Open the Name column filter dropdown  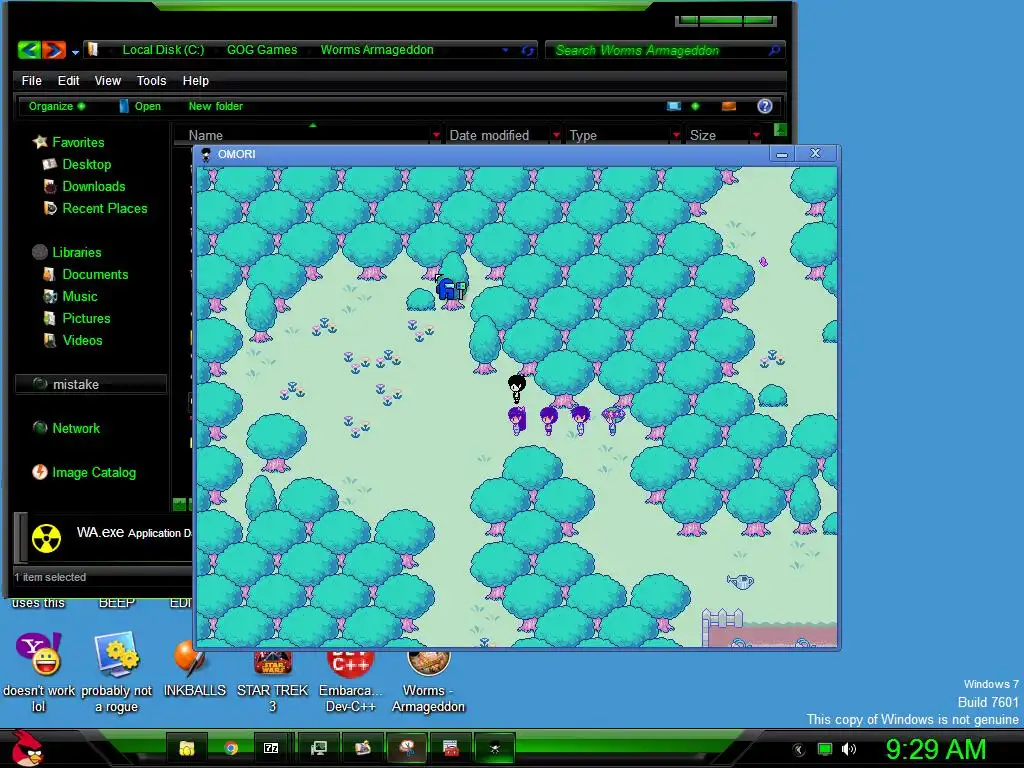pyautogui.click(x=436, y=135)
